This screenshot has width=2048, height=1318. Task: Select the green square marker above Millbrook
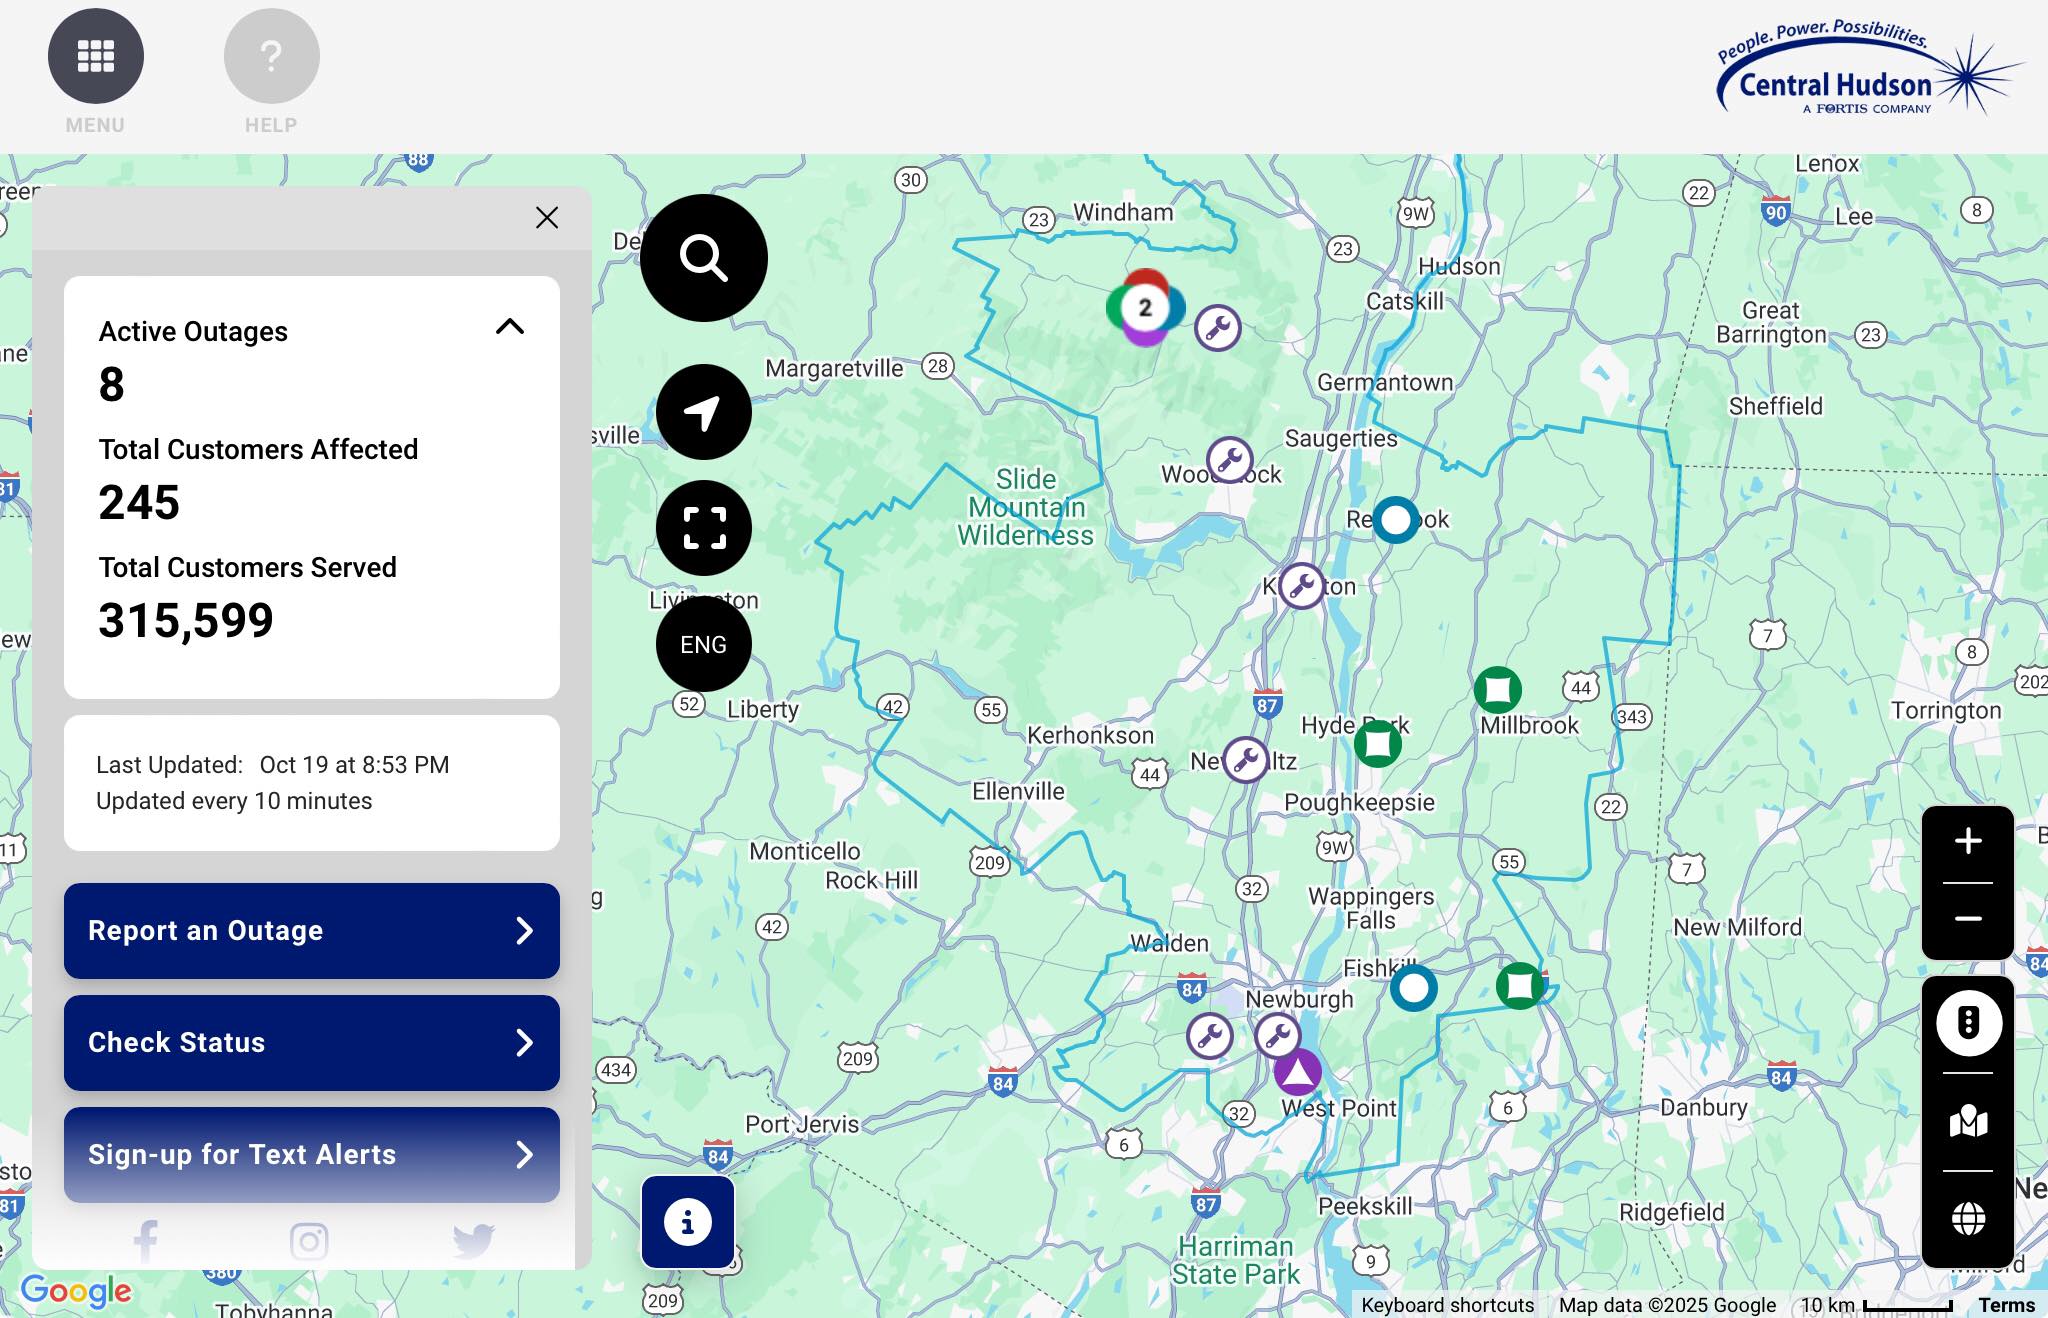[1497, 689]
